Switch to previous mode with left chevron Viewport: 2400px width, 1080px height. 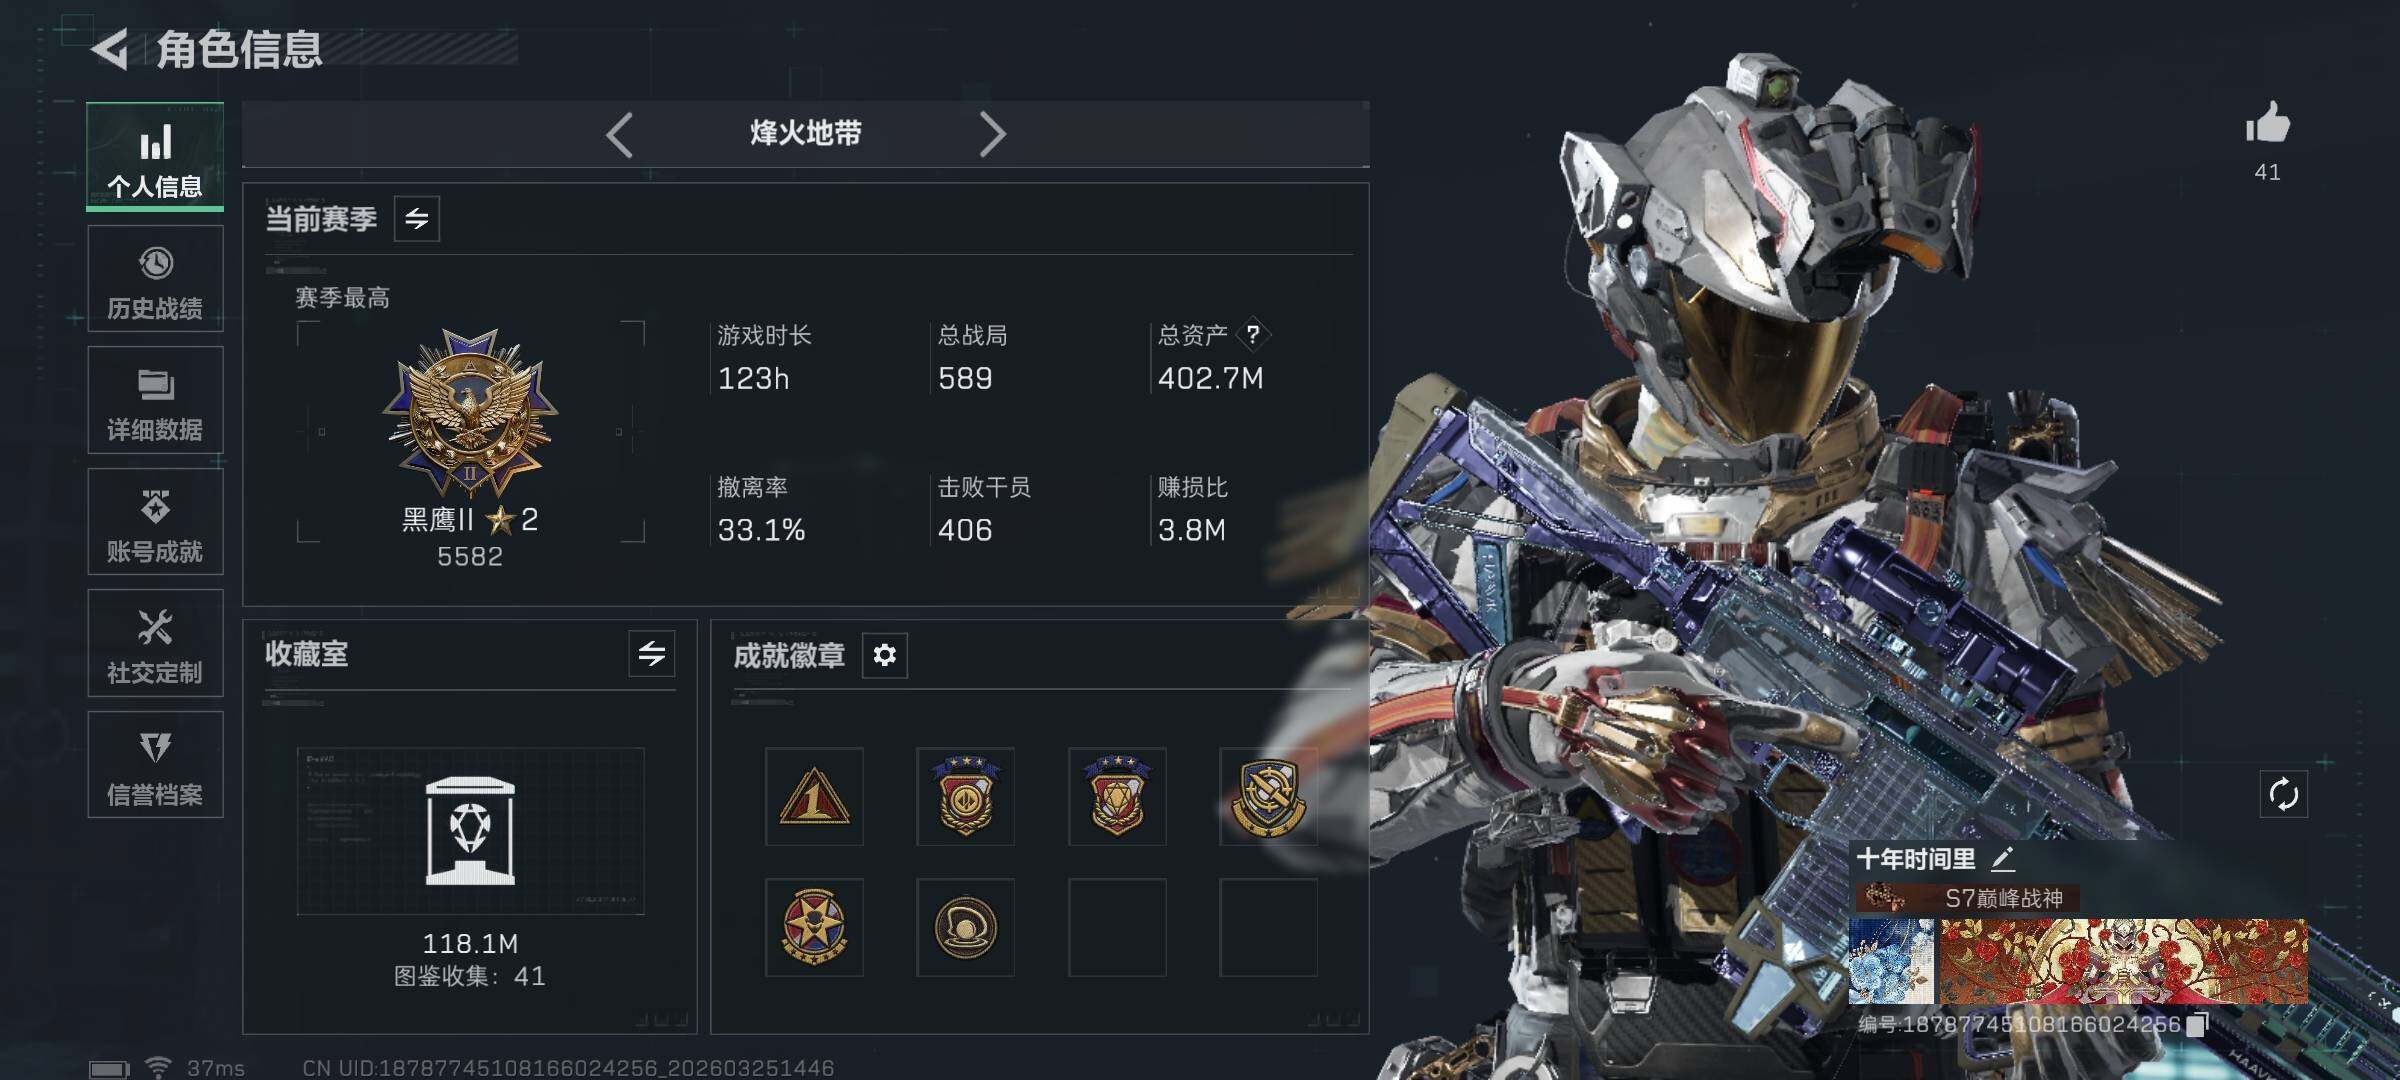point(620,134)
